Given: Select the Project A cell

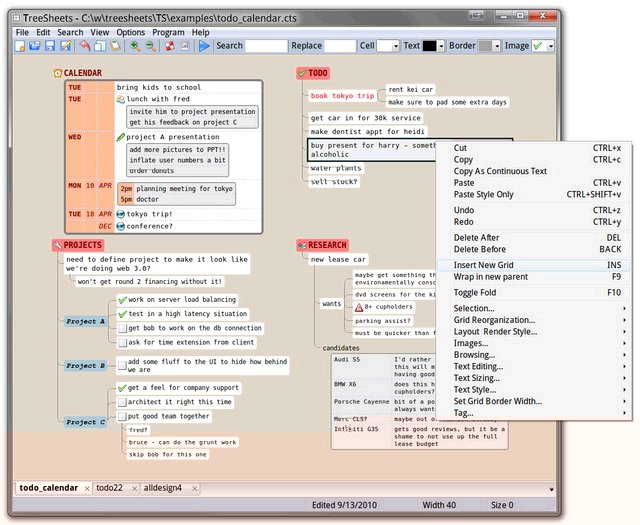Looking at the screenshot, I should pyautogui.click(x=85, y=322).
